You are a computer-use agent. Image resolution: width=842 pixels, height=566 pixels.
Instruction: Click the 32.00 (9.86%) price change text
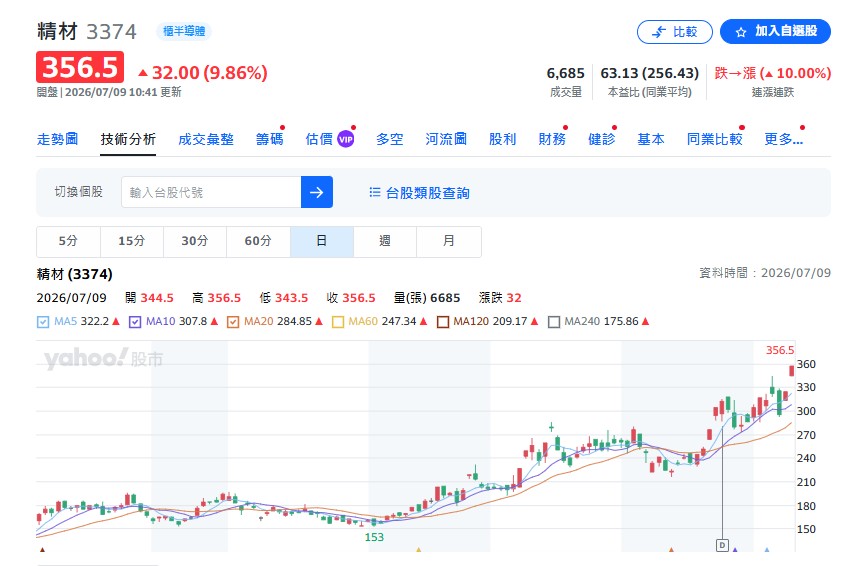[x=203, y=72]
